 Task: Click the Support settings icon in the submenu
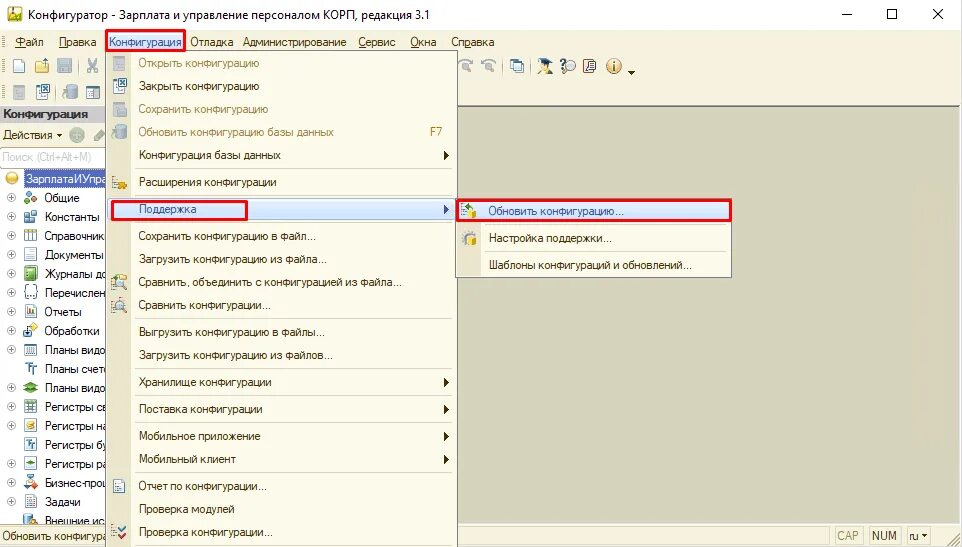[x=469, y=238]
